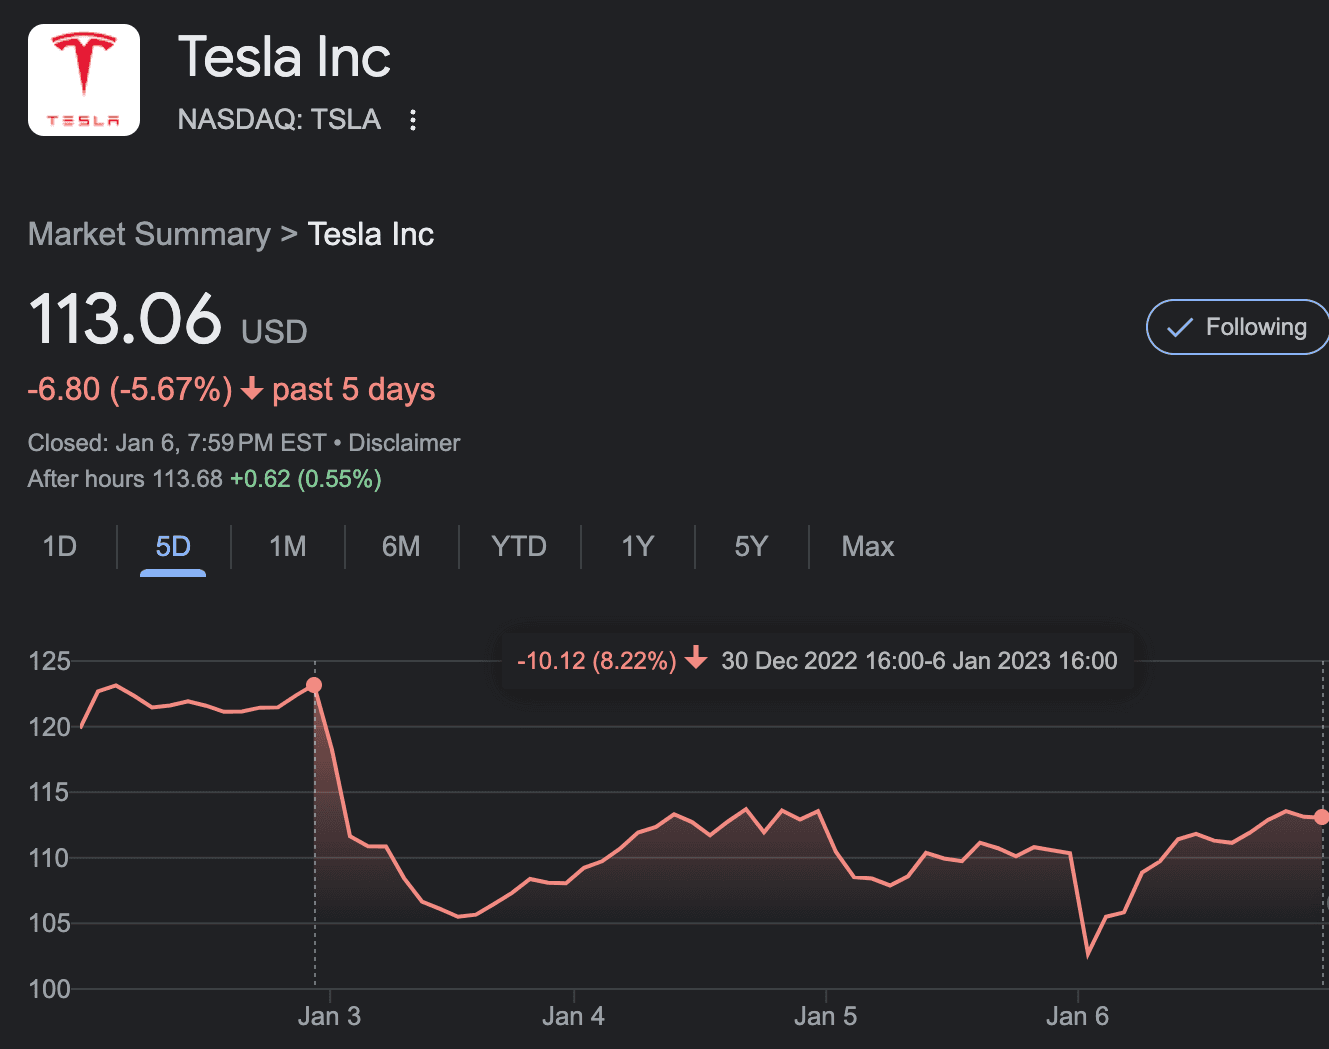
Task: Show the 6M price history
Action: [401, 546]
